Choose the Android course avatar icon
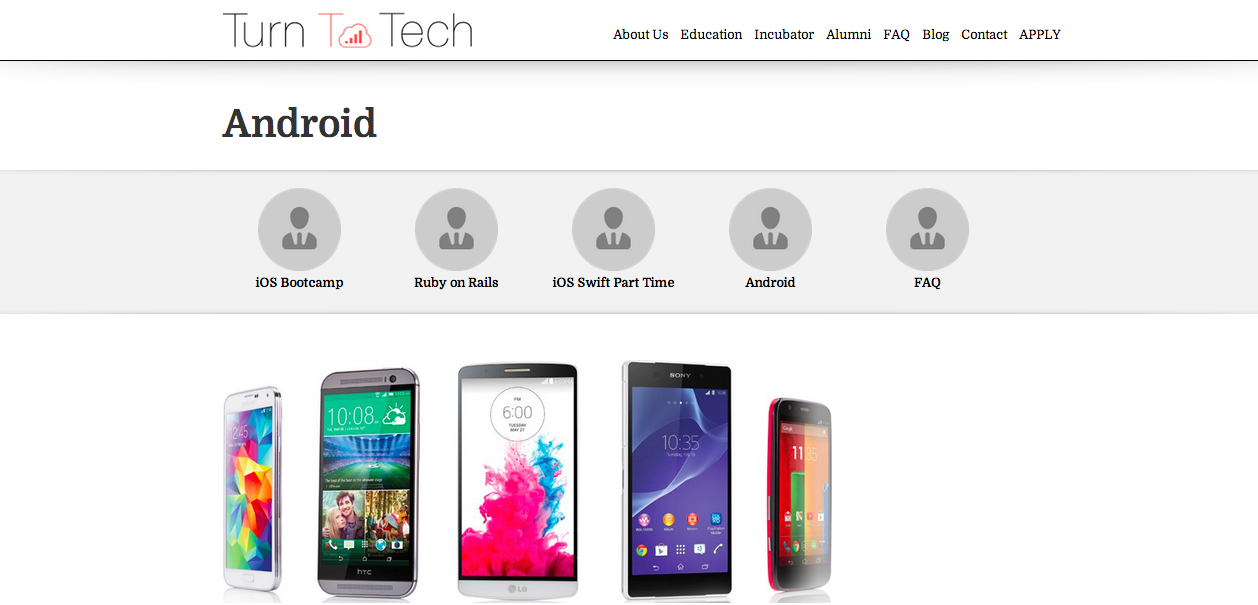 [770, 229]
